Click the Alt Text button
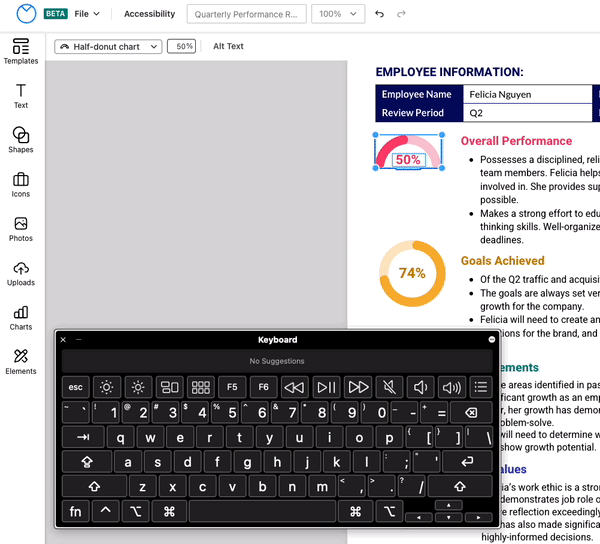The image size is (600, 544). (x=228, y=47)
